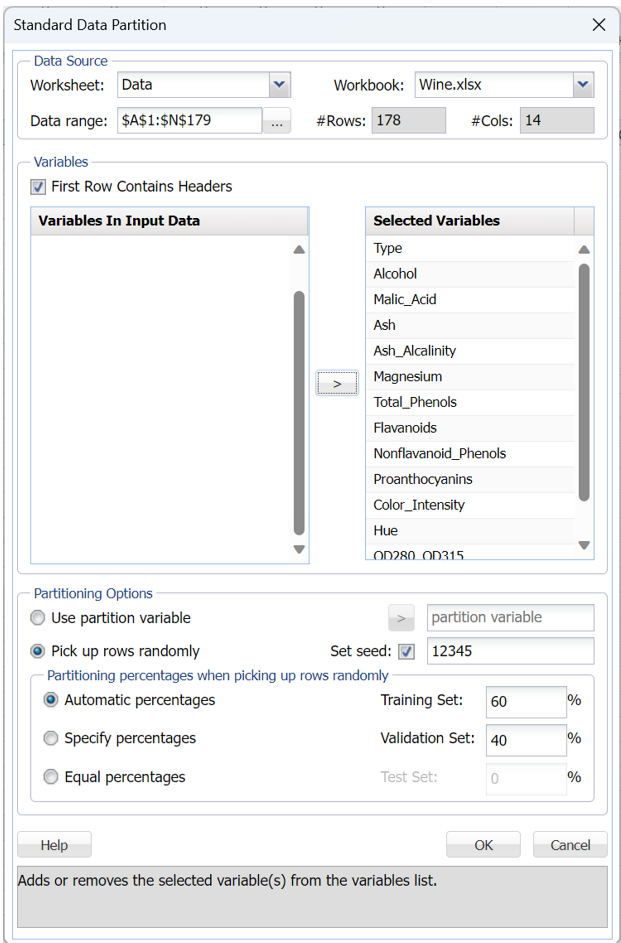
Task: Toggle First Row Contains Headers checkbox
Action: [39, 187]
